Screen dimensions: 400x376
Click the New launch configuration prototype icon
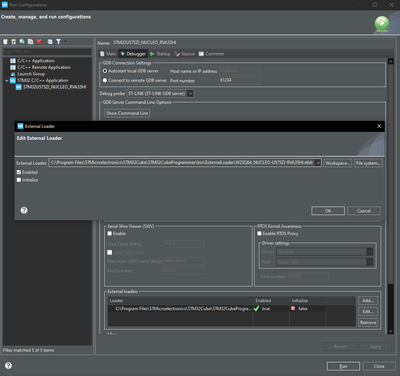(x=14, y=42)
